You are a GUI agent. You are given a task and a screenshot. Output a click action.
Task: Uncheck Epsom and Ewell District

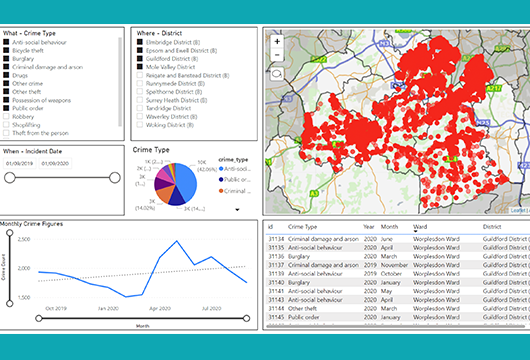(140, 50)
